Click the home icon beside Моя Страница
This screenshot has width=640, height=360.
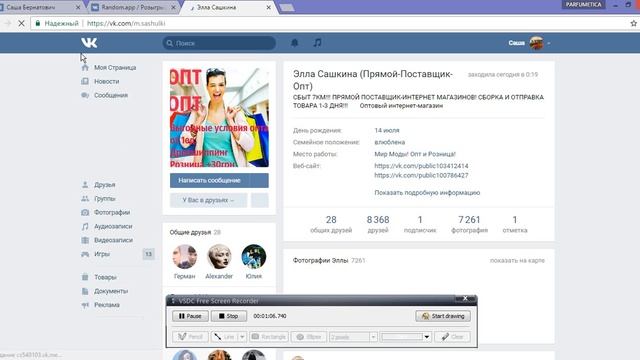point(85,68)
